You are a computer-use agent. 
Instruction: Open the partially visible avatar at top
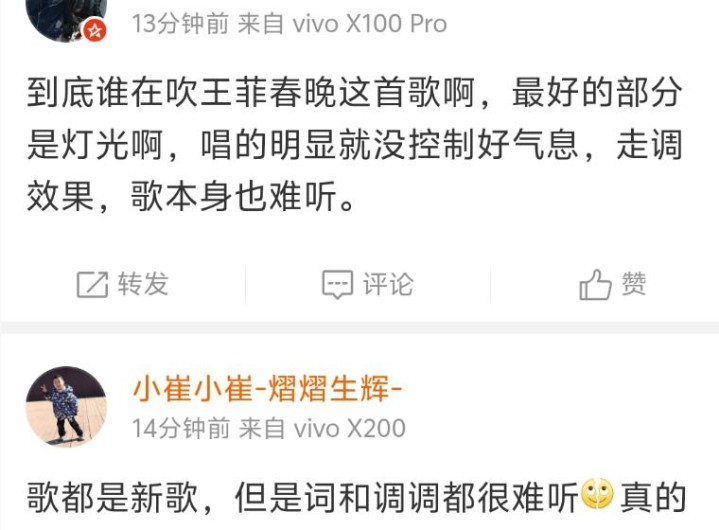(66, 17)
